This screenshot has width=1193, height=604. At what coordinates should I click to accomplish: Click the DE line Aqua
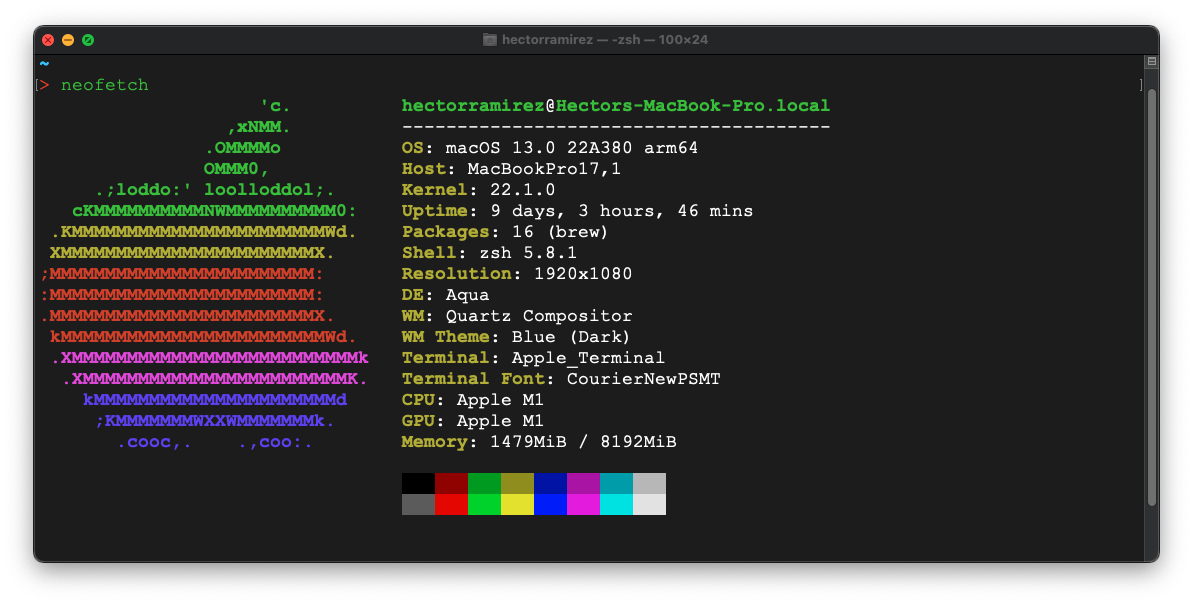tap(445, 295)
